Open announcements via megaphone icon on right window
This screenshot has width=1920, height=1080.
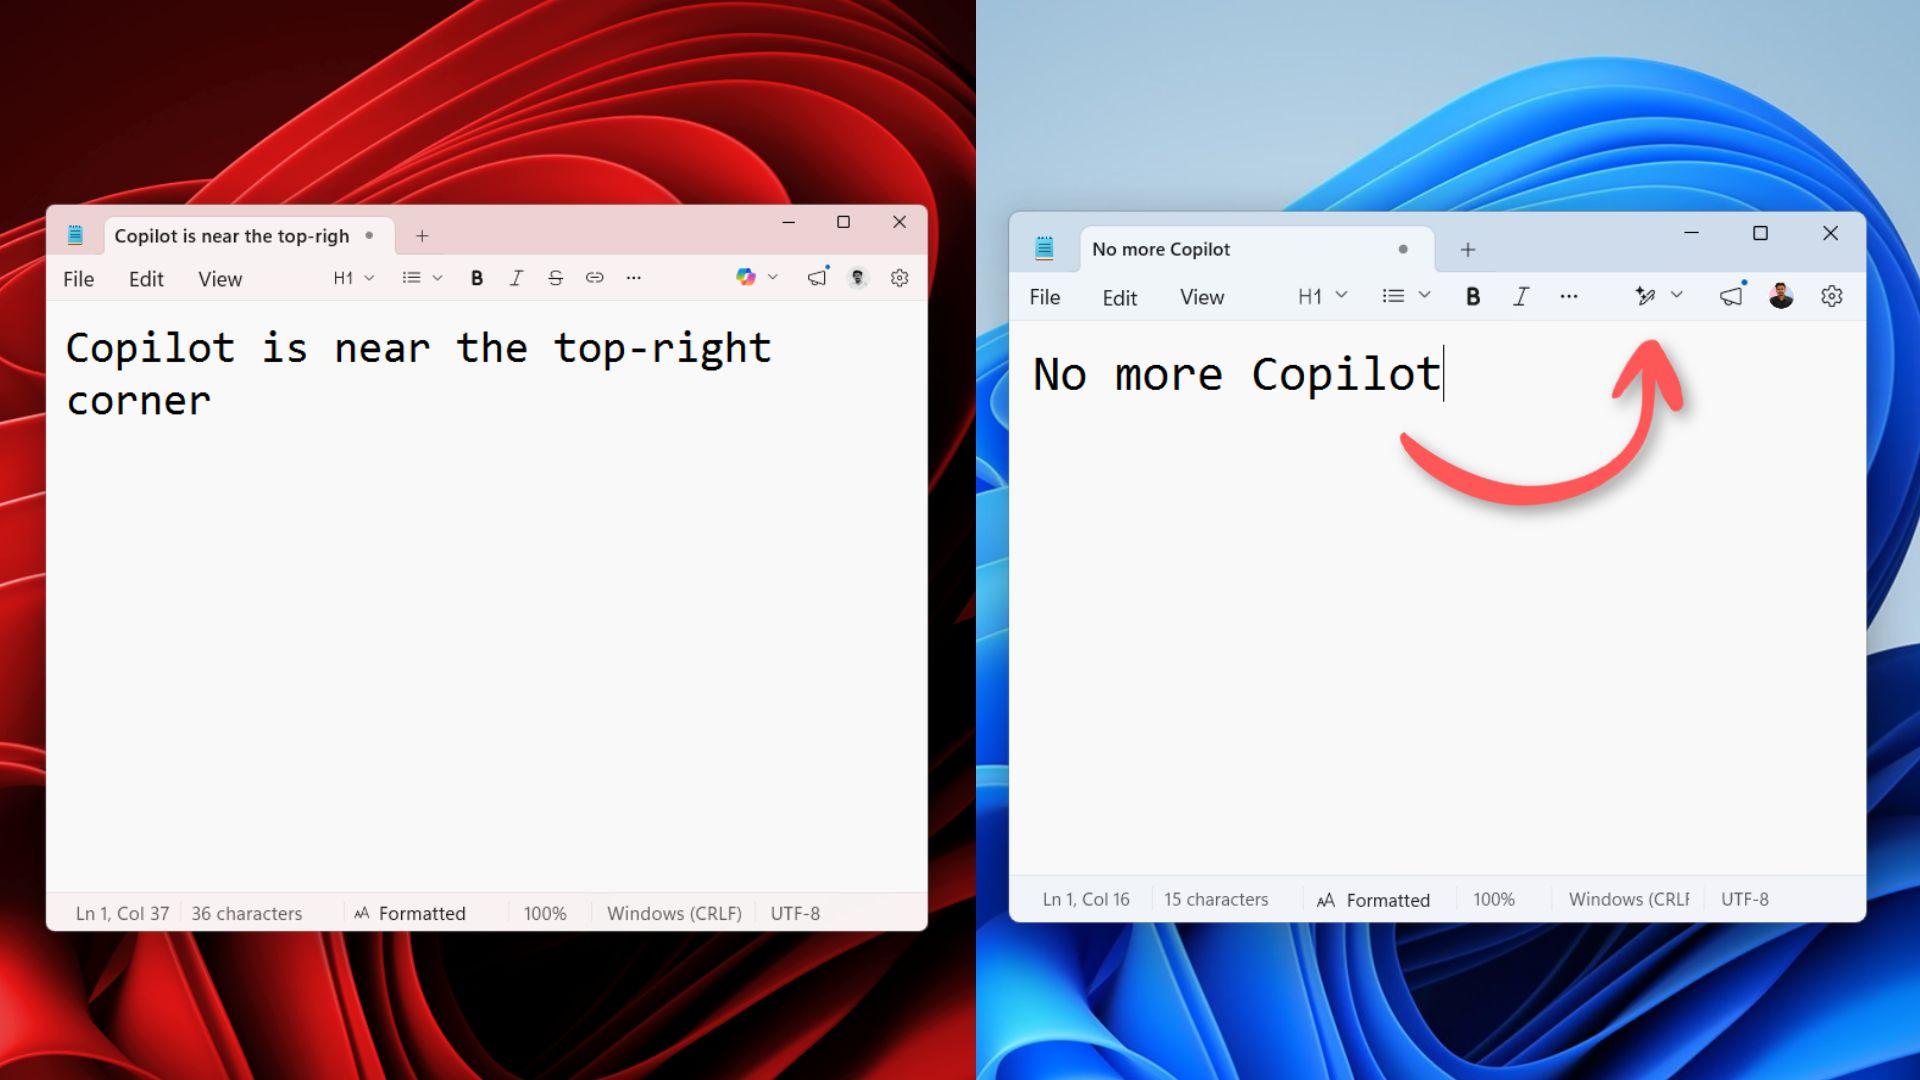click(1730, 295)
